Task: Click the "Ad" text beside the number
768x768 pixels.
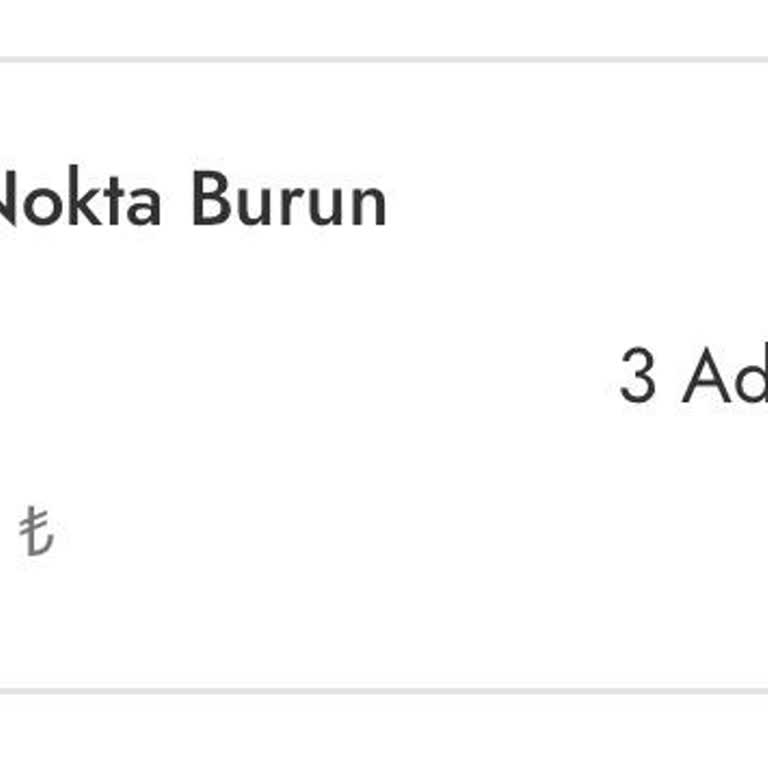Action: [x=724, y=377]
